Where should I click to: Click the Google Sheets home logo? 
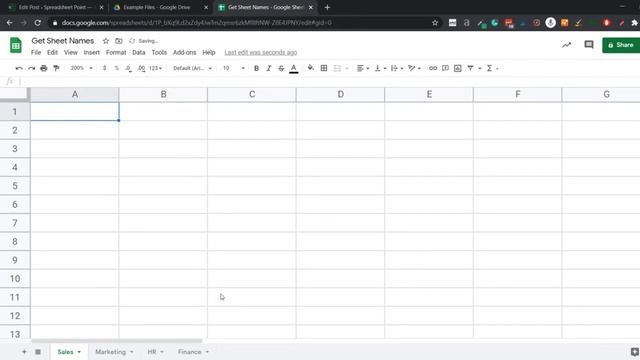point(16,45)
